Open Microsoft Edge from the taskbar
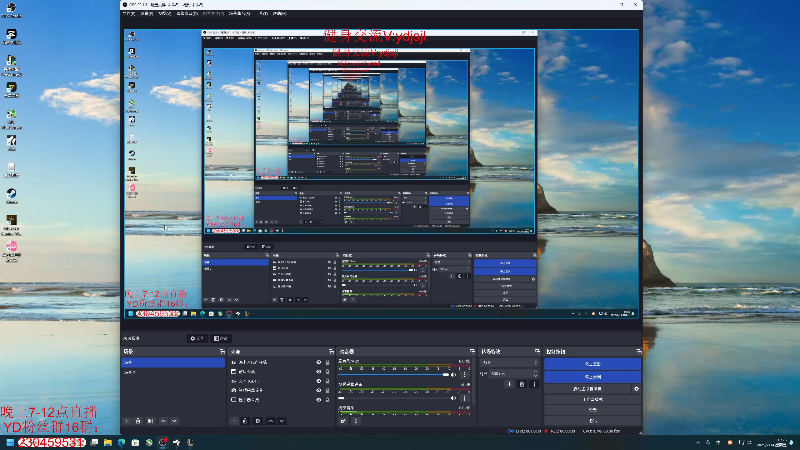 tap(121, 442)
